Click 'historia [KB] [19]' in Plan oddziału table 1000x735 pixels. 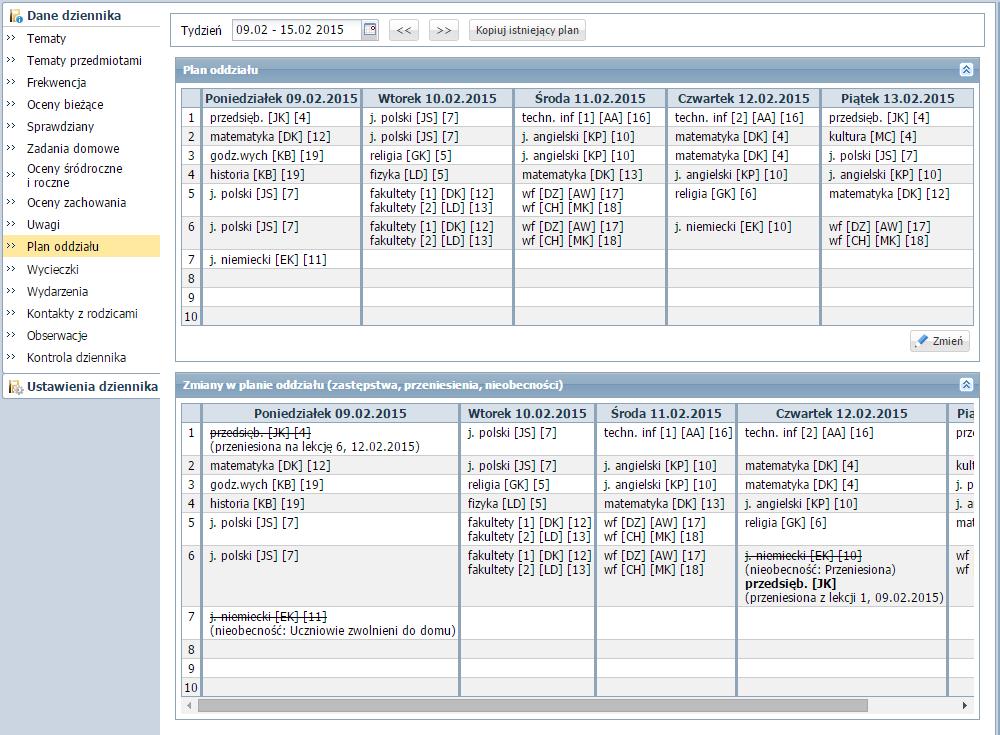(257, 174)
